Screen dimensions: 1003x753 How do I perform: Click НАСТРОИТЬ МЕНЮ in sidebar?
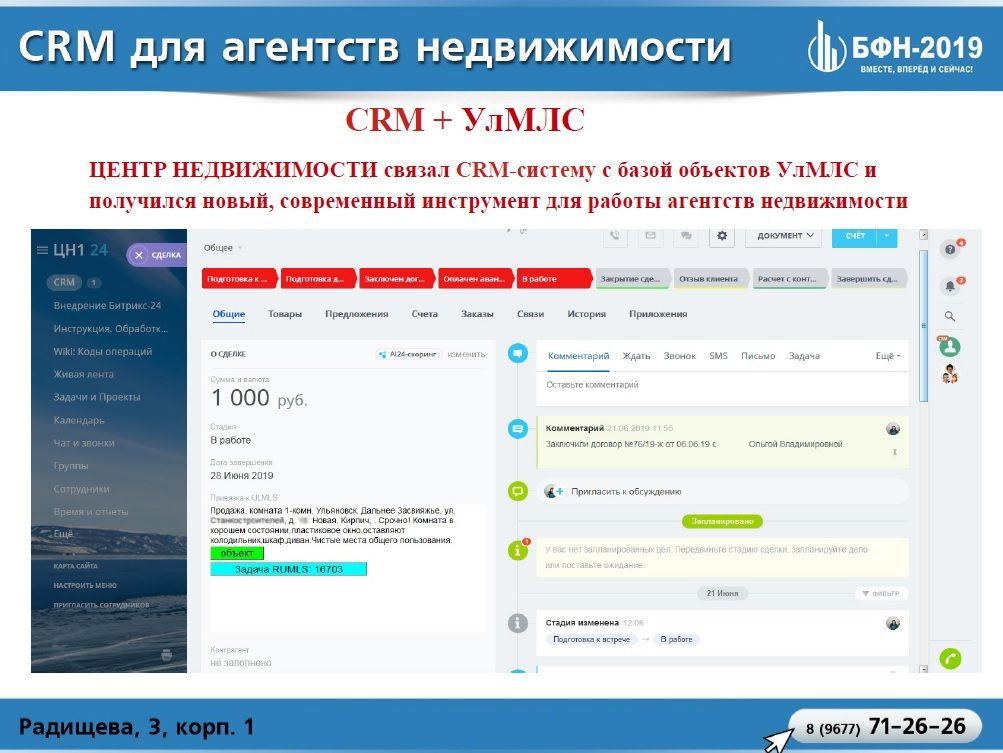pyautogui.click(x=85, y=585)
